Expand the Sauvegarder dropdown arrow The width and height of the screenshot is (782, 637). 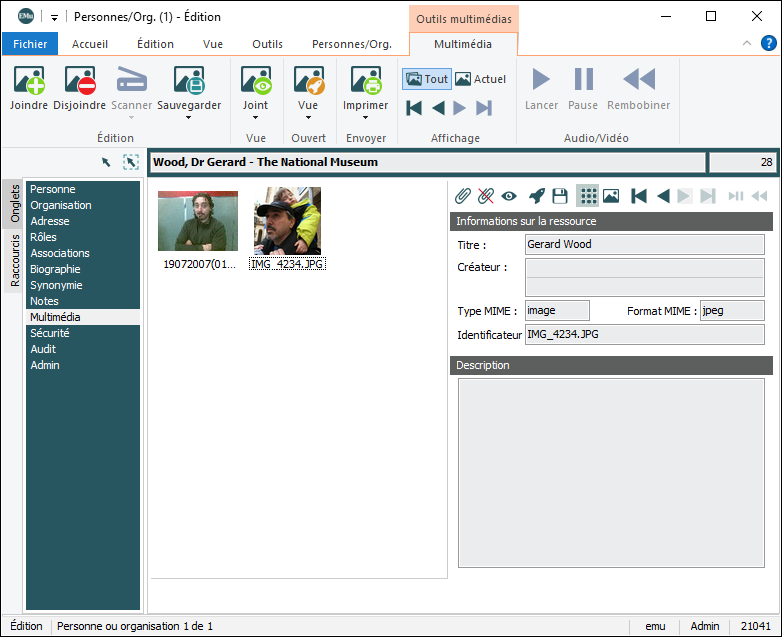click(189, 118)
